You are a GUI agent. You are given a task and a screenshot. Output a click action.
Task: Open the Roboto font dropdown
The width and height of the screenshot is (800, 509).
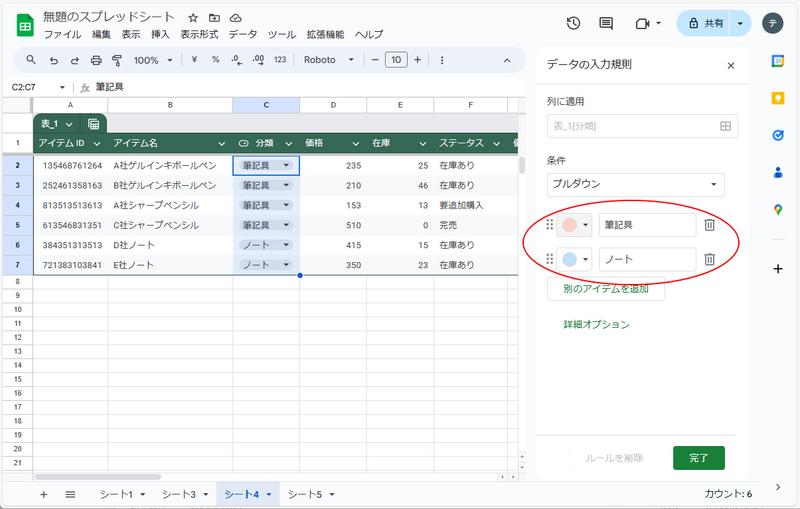tap(329, 60)
